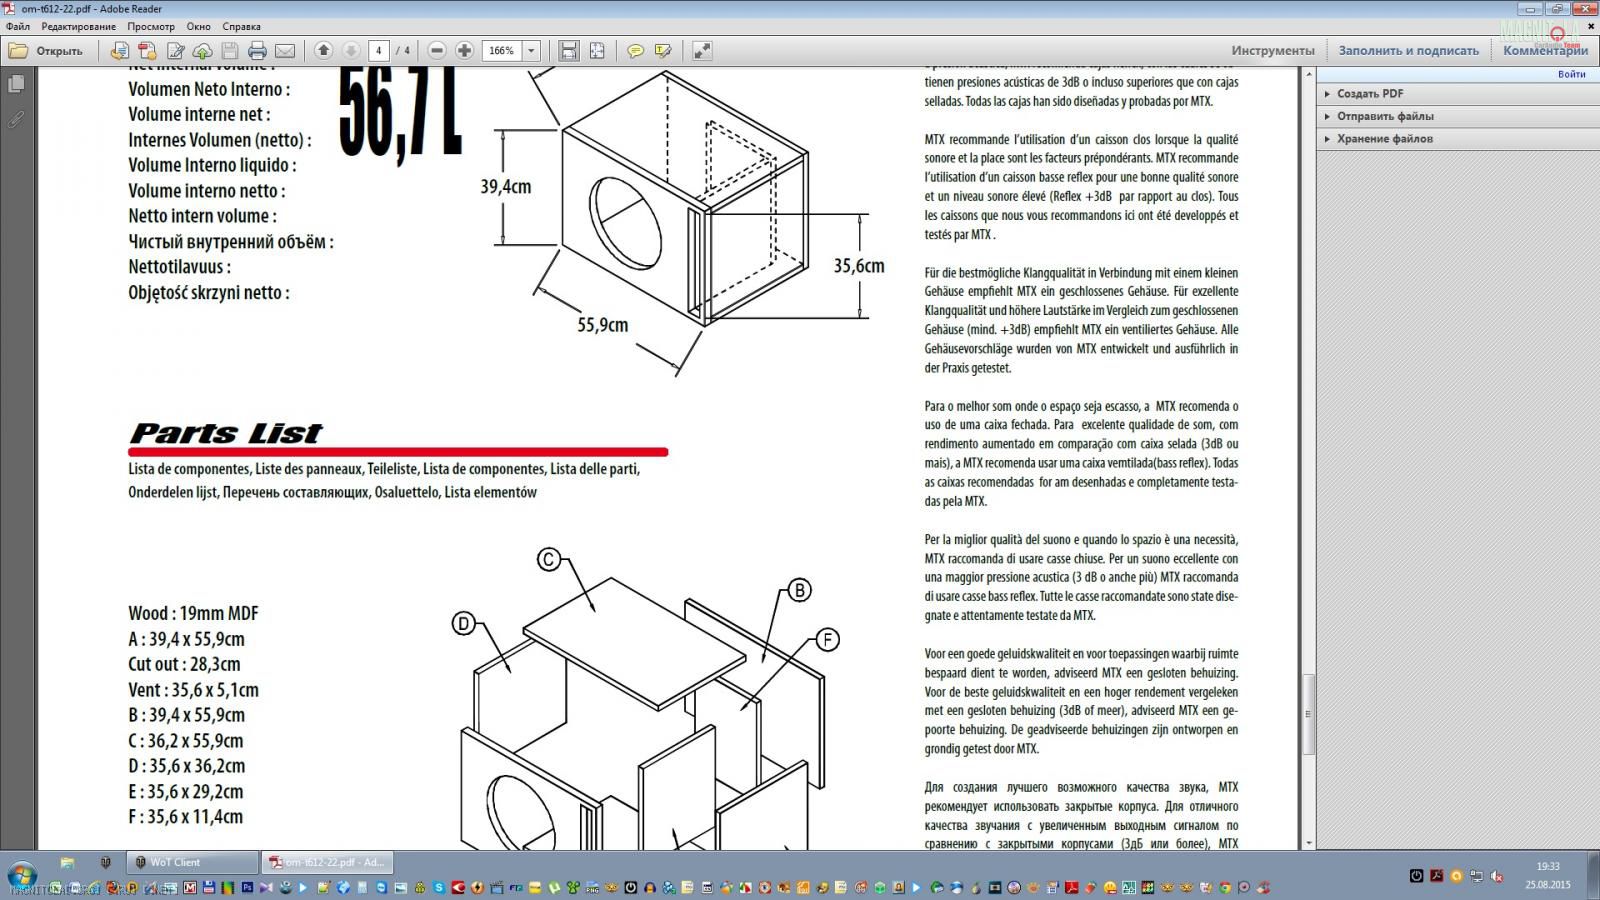This screenshot has width=1600, height=900.
Task: Open the Комментарии pane
Action: pos(1545,50)
